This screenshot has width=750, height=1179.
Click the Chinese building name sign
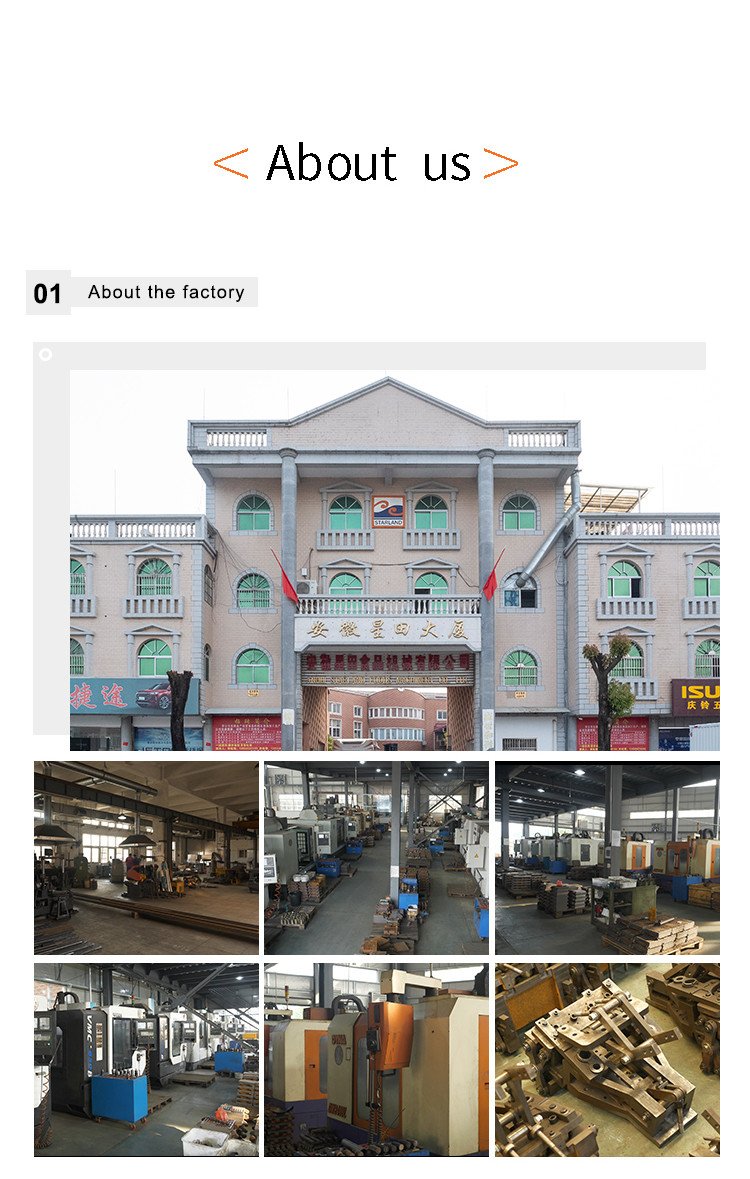tap(387, 630)
